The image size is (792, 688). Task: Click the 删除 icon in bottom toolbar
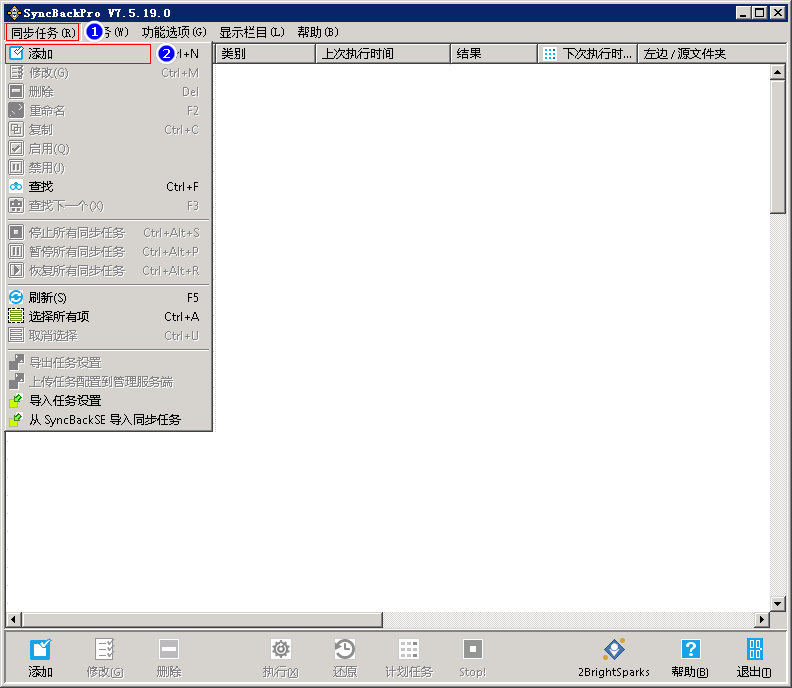click(169, 650)
